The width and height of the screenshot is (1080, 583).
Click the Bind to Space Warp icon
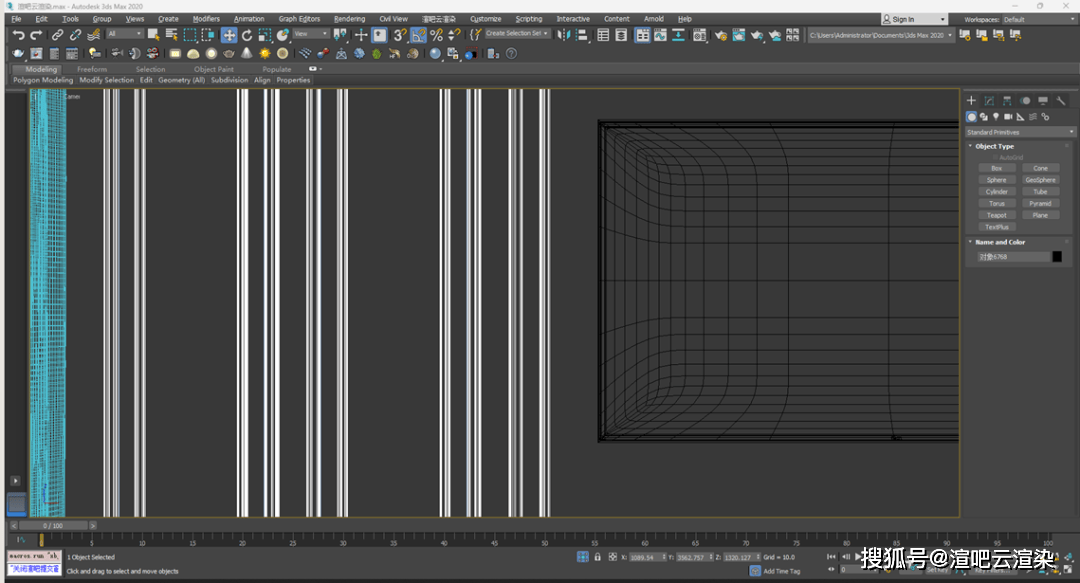point(93,34)
